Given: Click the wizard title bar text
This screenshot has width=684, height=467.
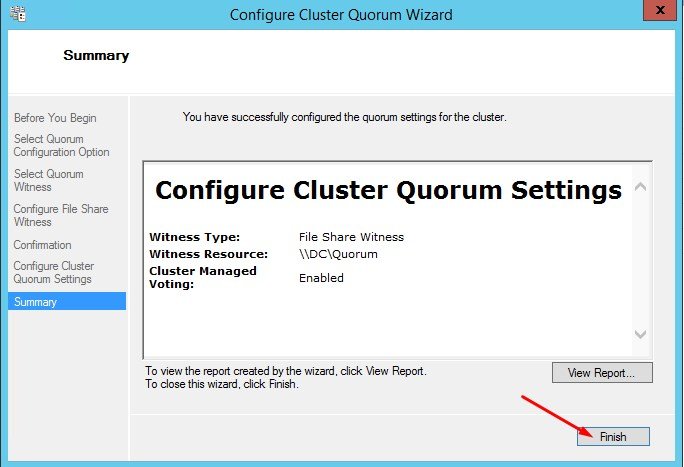Looking at the screenshot, I should (x=341, y=15).
